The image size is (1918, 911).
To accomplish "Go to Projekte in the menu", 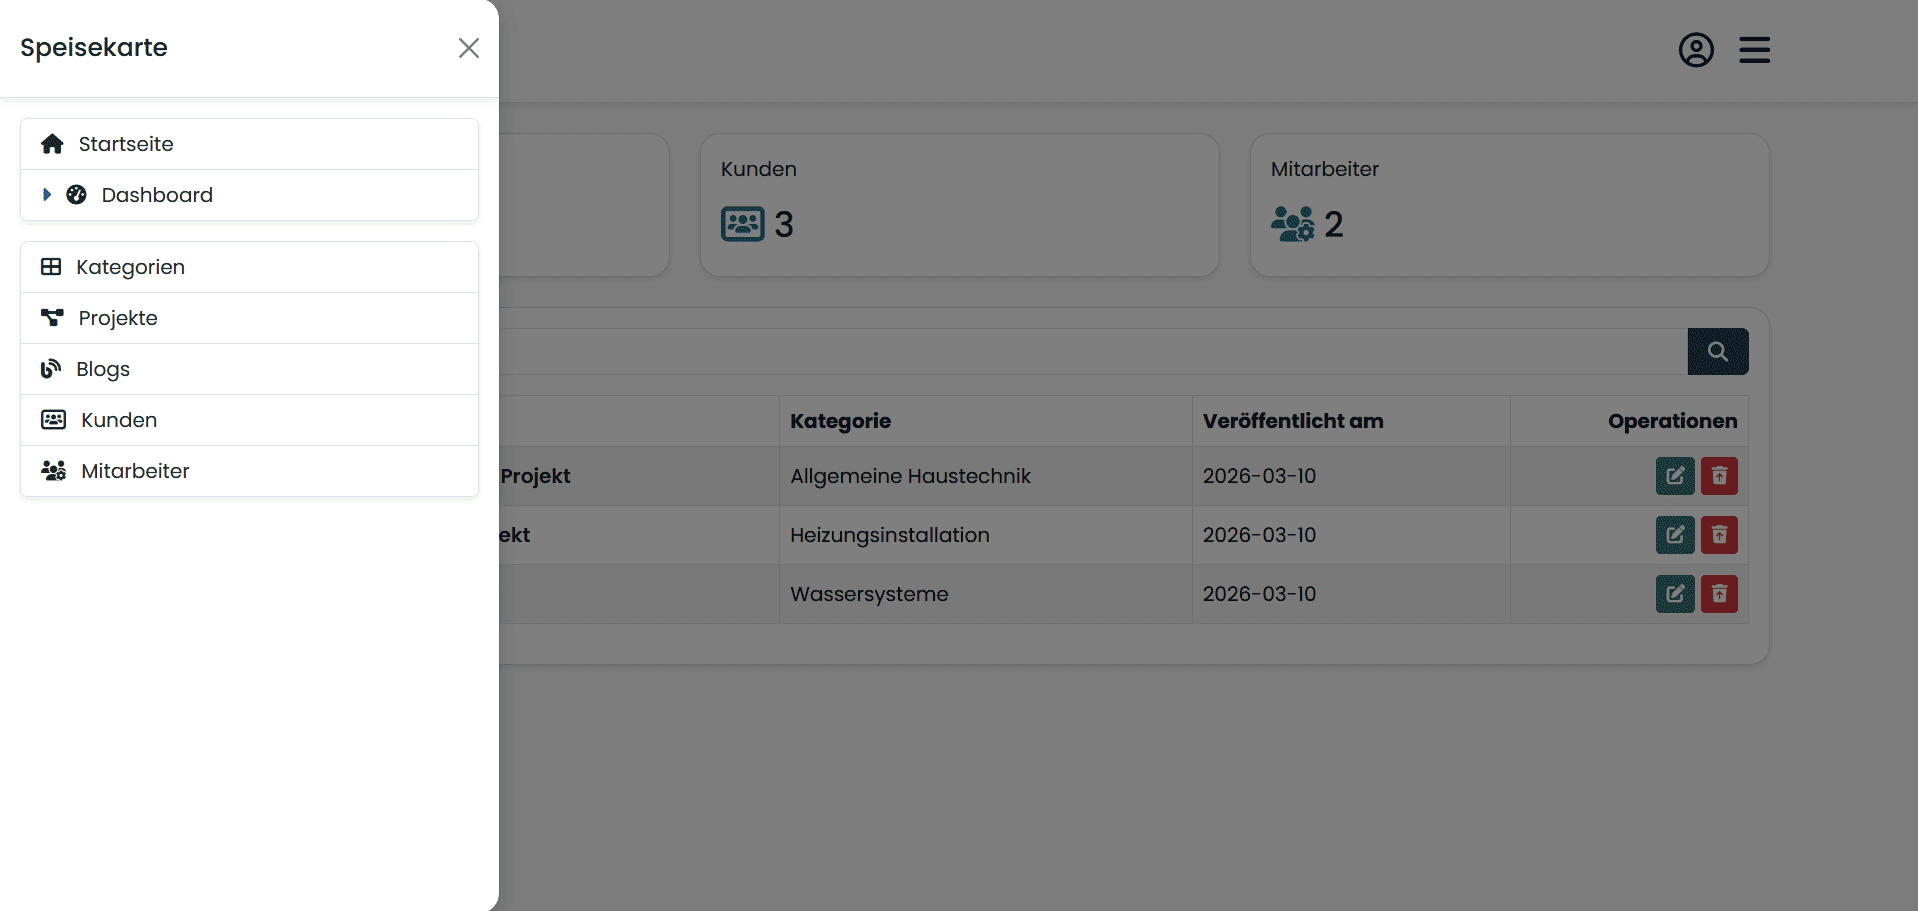I will click(118, 318).
